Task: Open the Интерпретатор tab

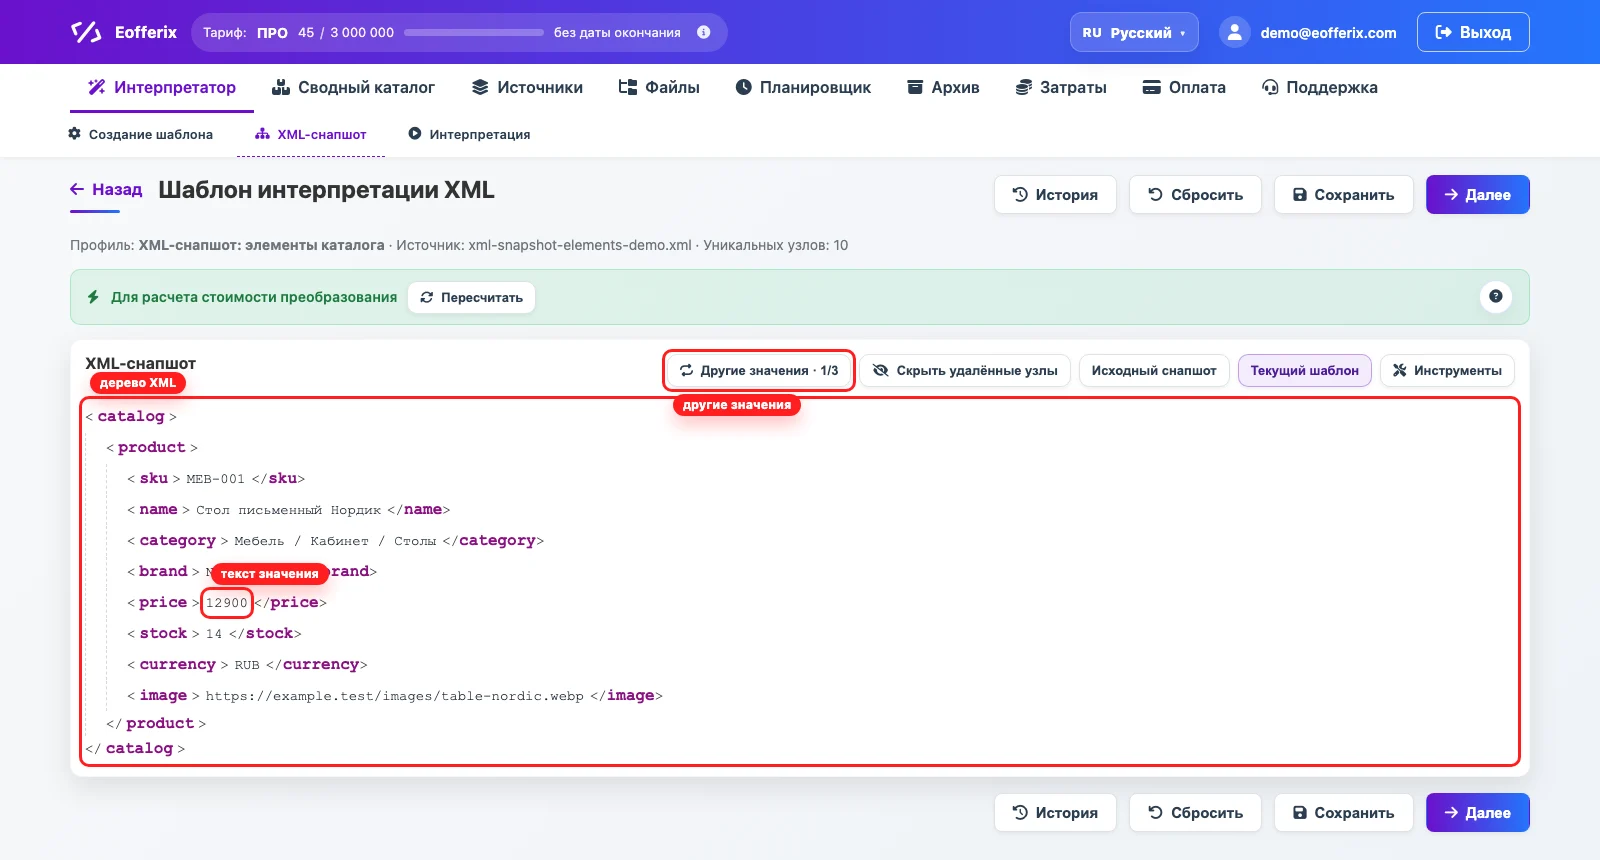Action: (162, 87)
